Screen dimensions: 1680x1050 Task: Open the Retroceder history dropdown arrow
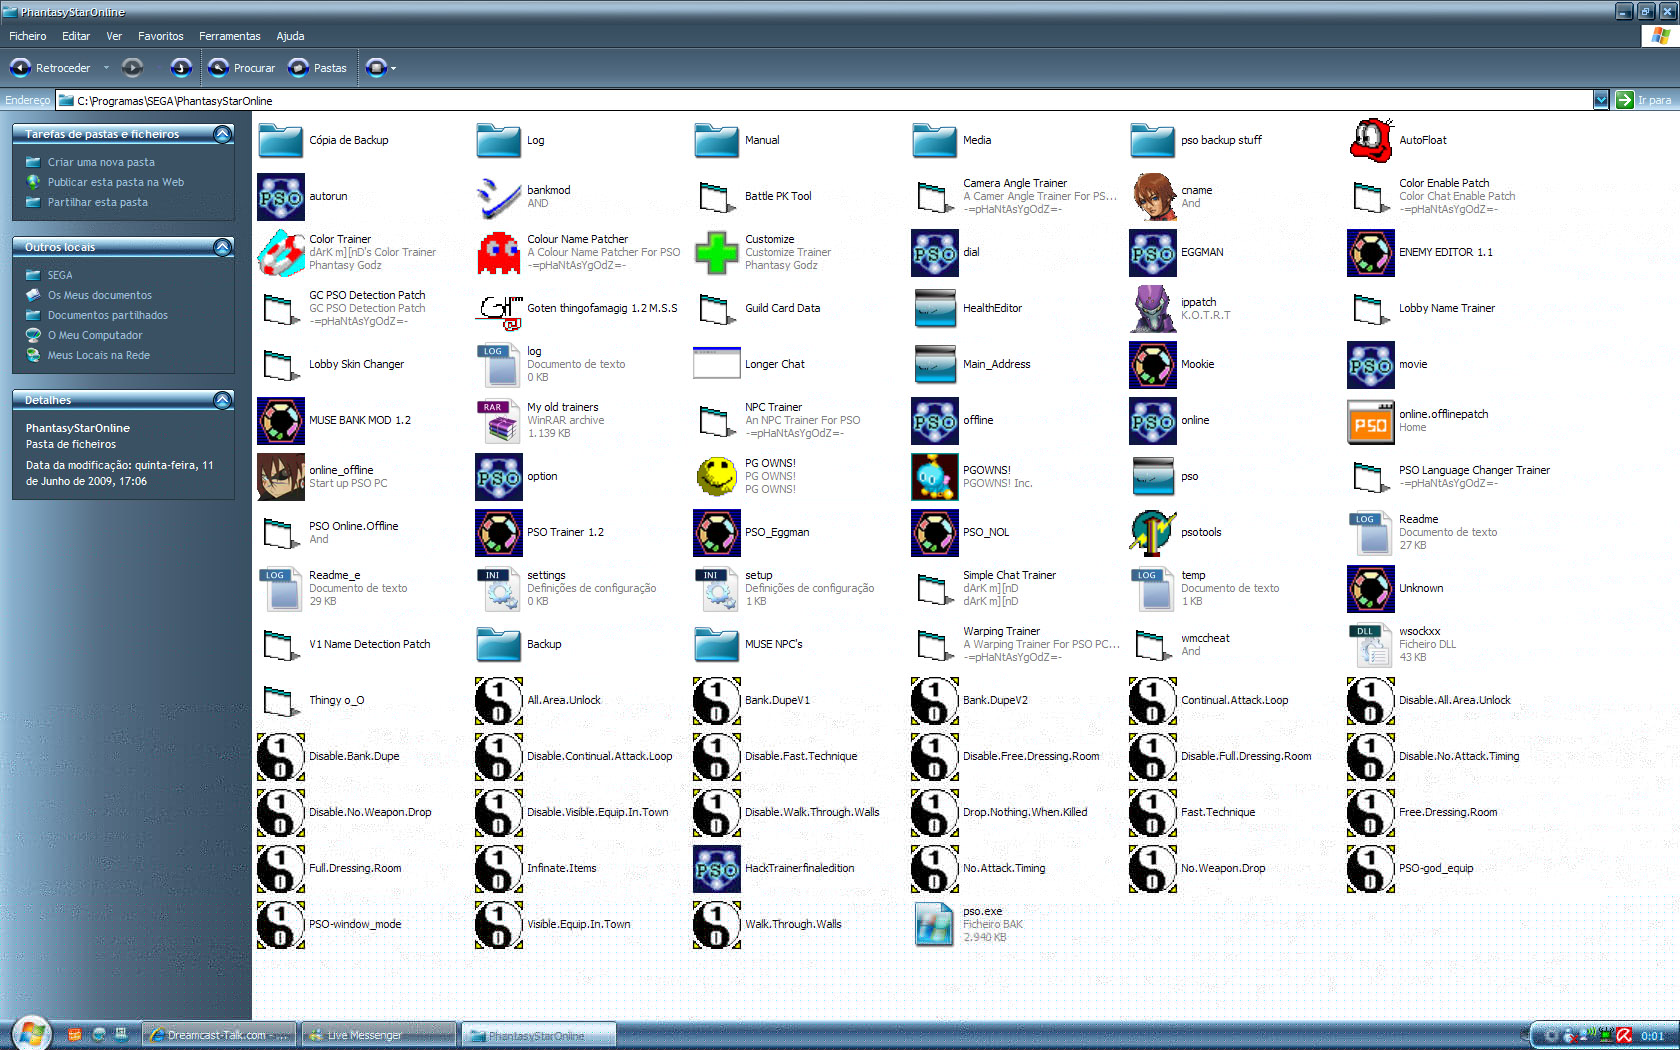[x=106, y=68]
